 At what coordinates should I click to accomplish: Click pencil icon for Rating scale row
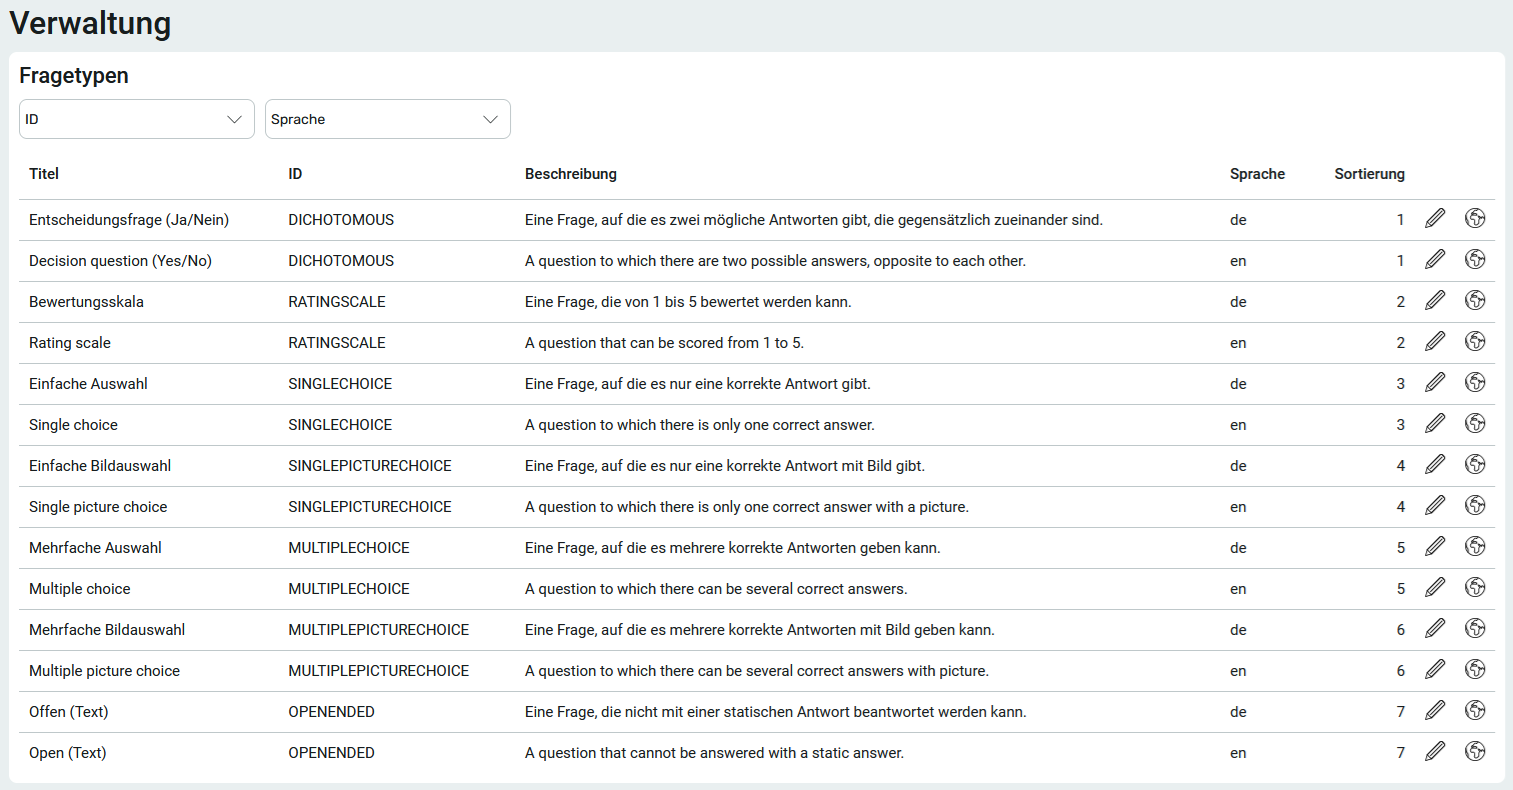click(x=1435, y=342)
